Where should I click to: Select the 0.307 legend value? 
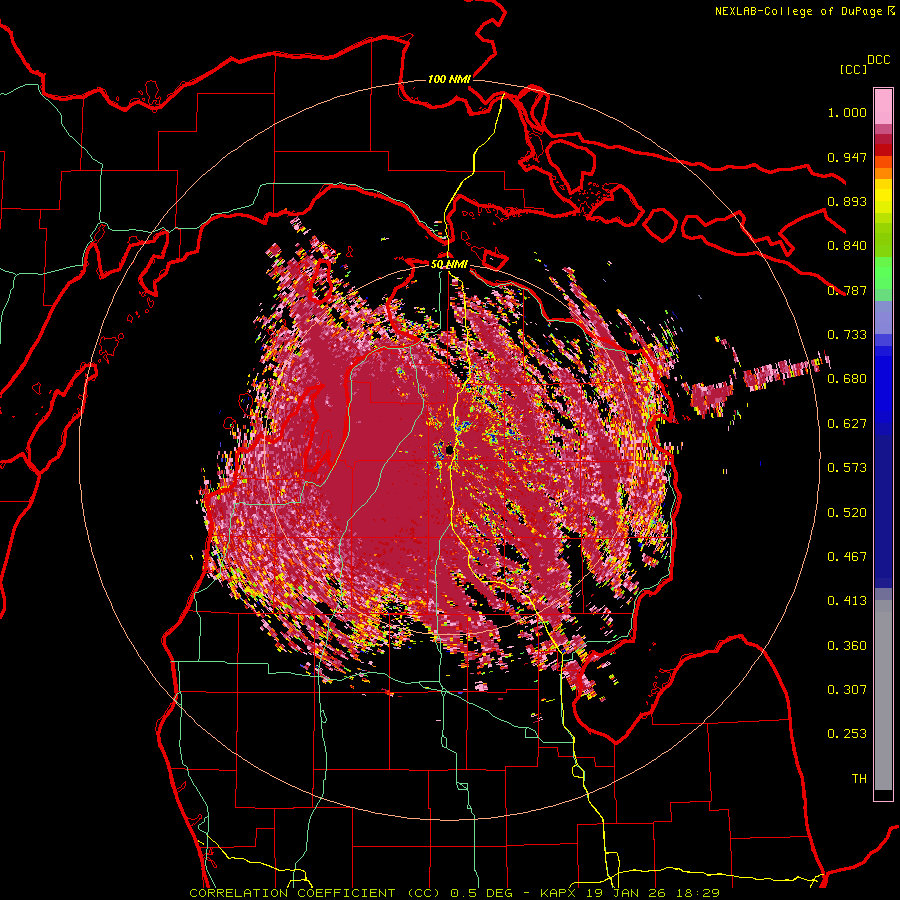[847, 690]
